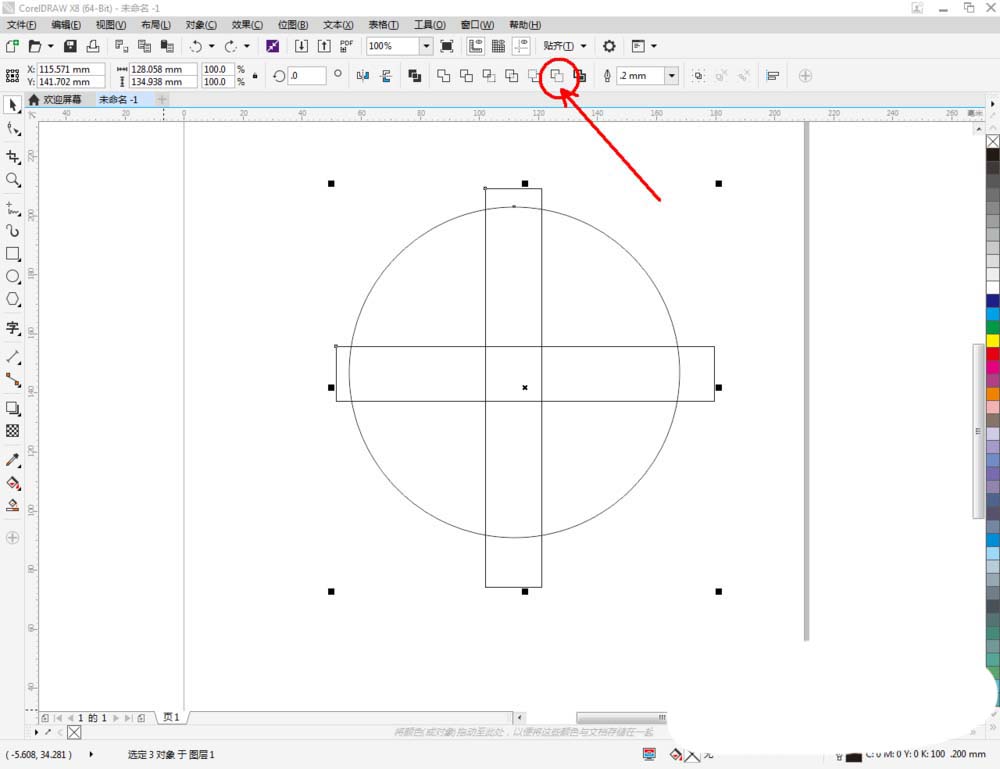The height and width of the screenshot is (769, 1000).
Task: Click the no-color X swatch atop palette
Action: pos(993,141)
